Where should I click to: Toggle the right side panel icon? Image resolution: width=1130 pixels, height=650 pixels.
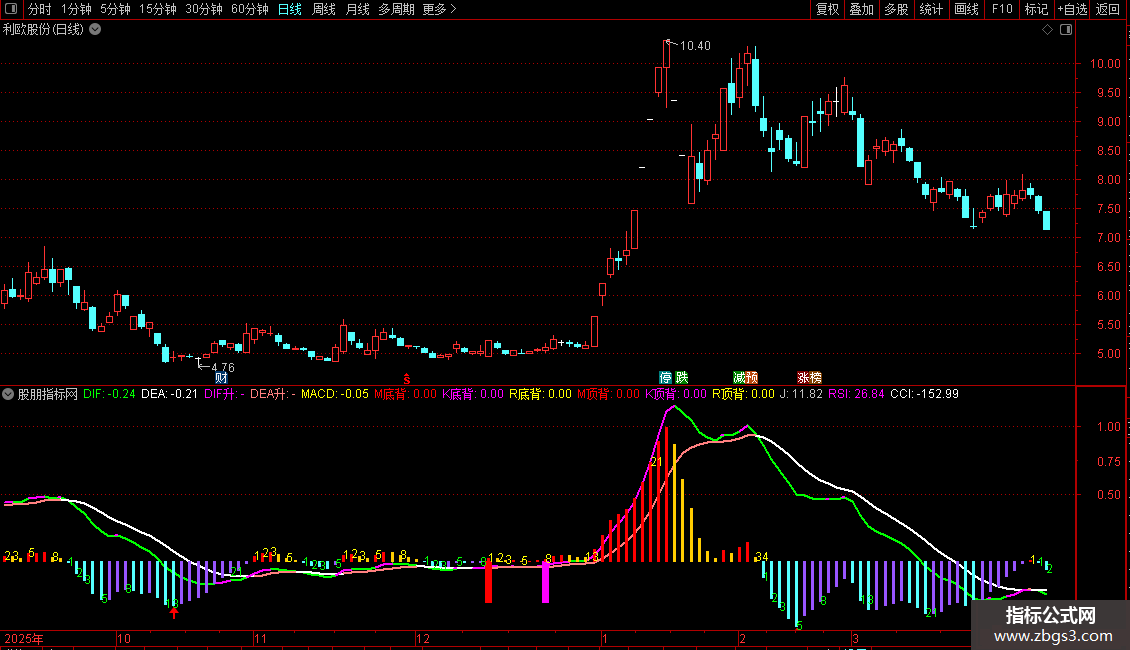(x=1066, y=30)
